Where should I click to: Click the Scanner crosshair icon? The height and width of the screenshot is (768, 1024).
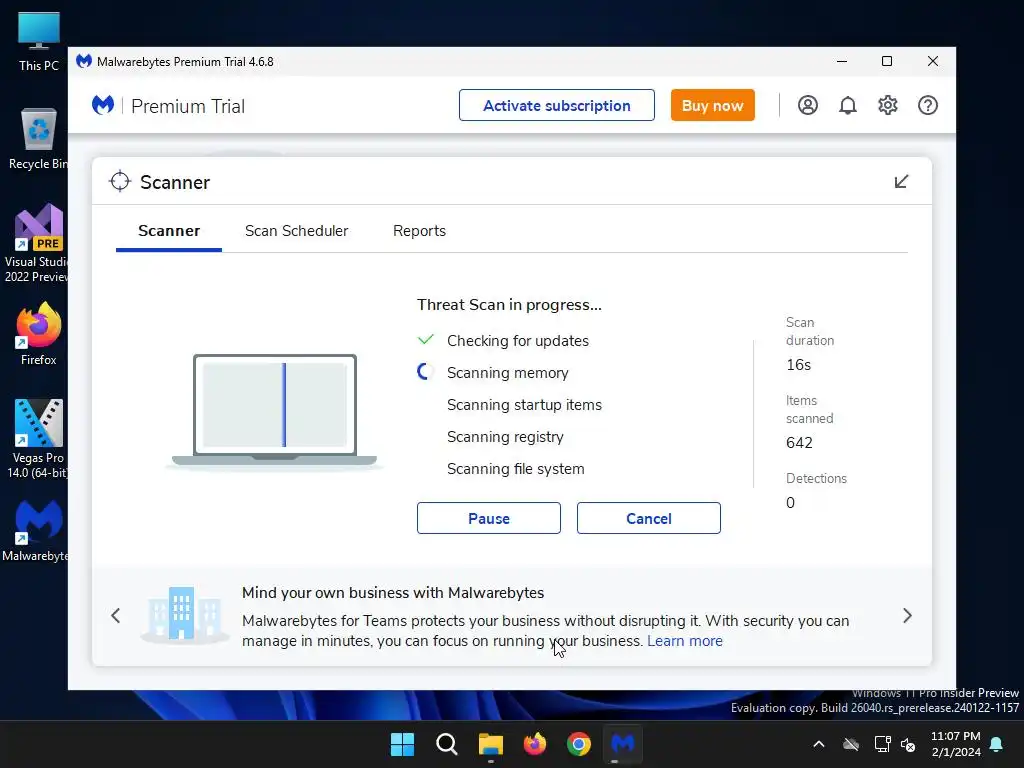[120, 182]
